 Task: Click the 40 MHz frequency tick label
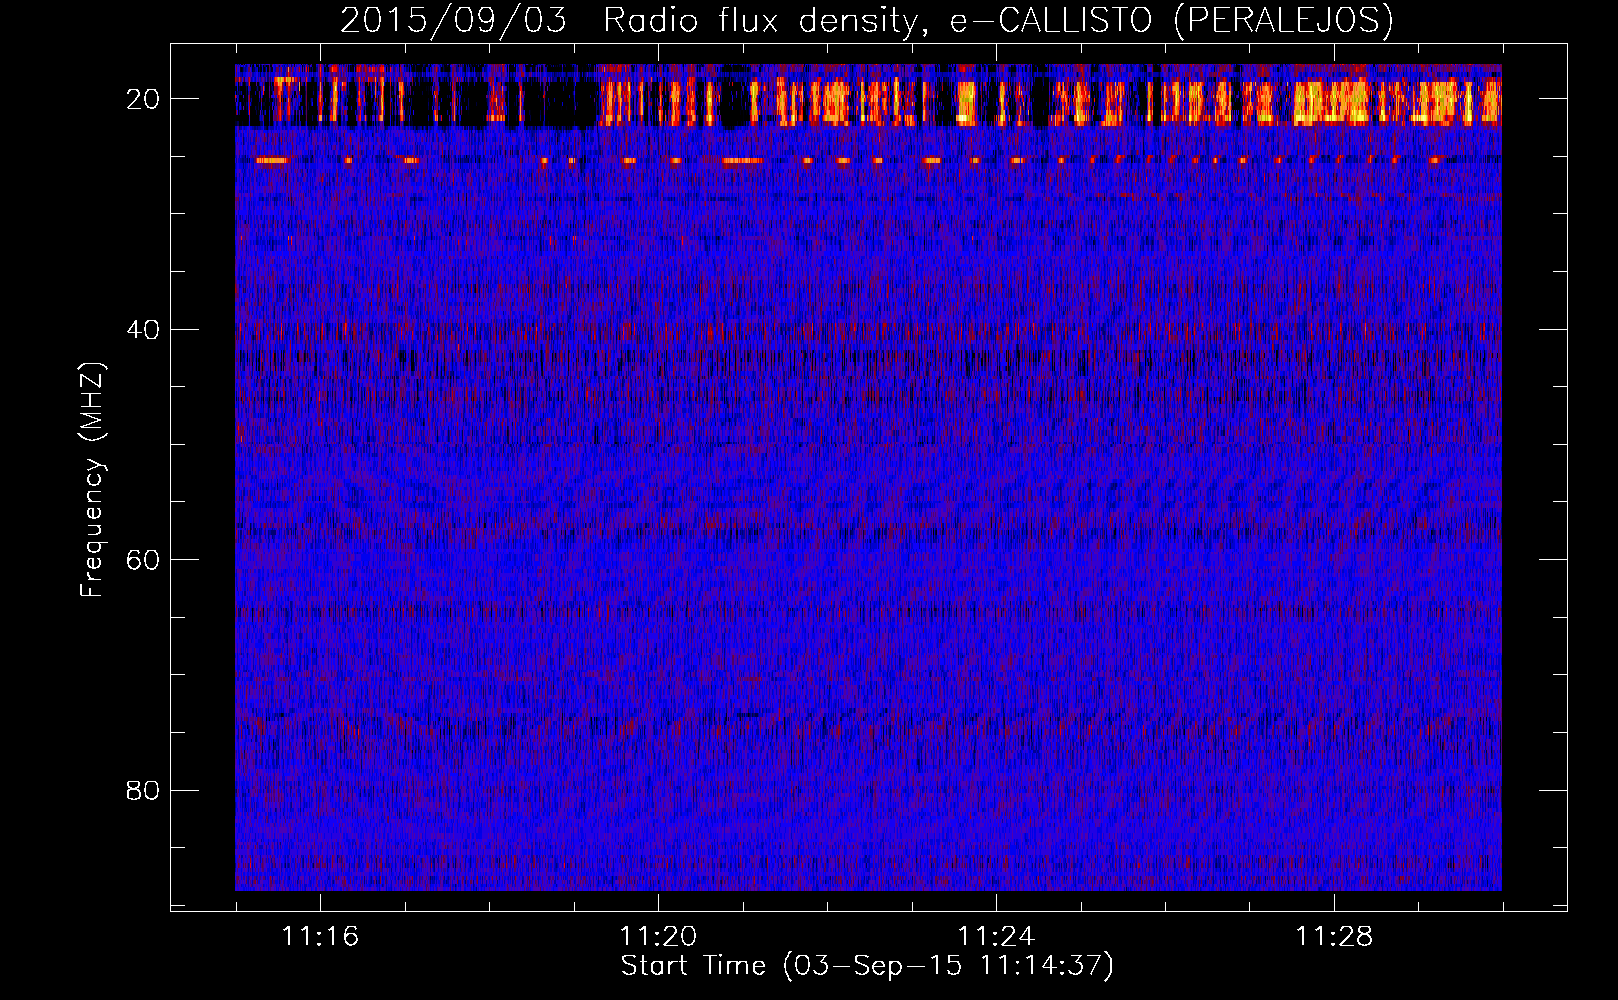point(143,330)
